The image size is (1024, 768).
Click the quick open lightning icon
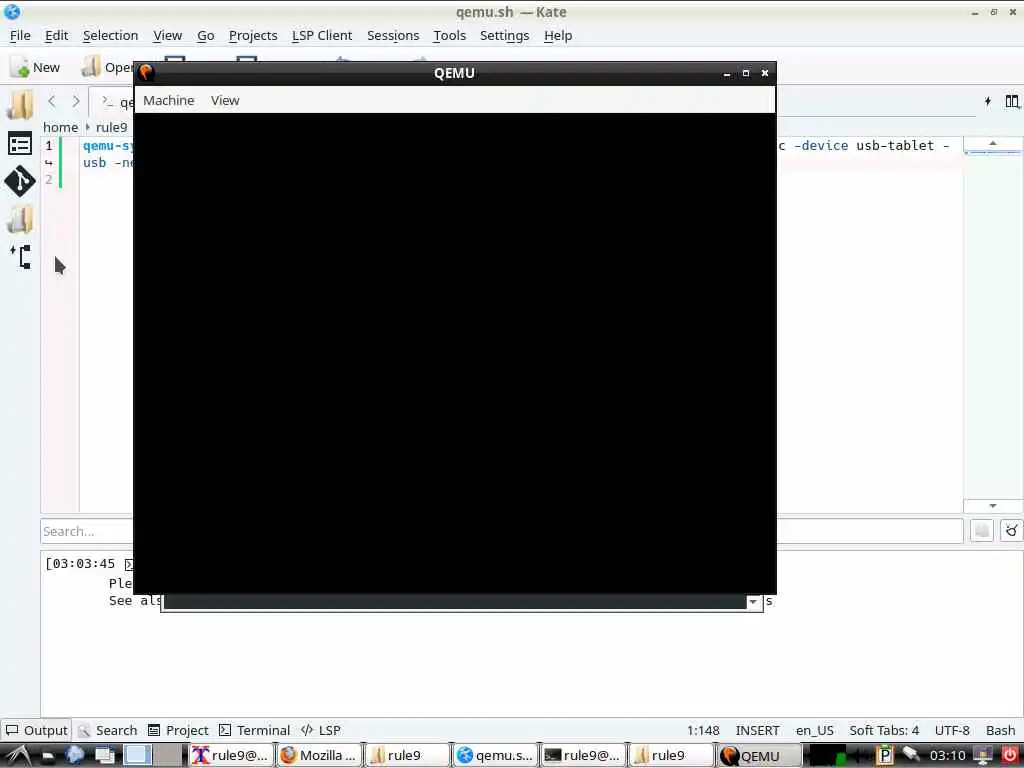click(x=987, y=101)
